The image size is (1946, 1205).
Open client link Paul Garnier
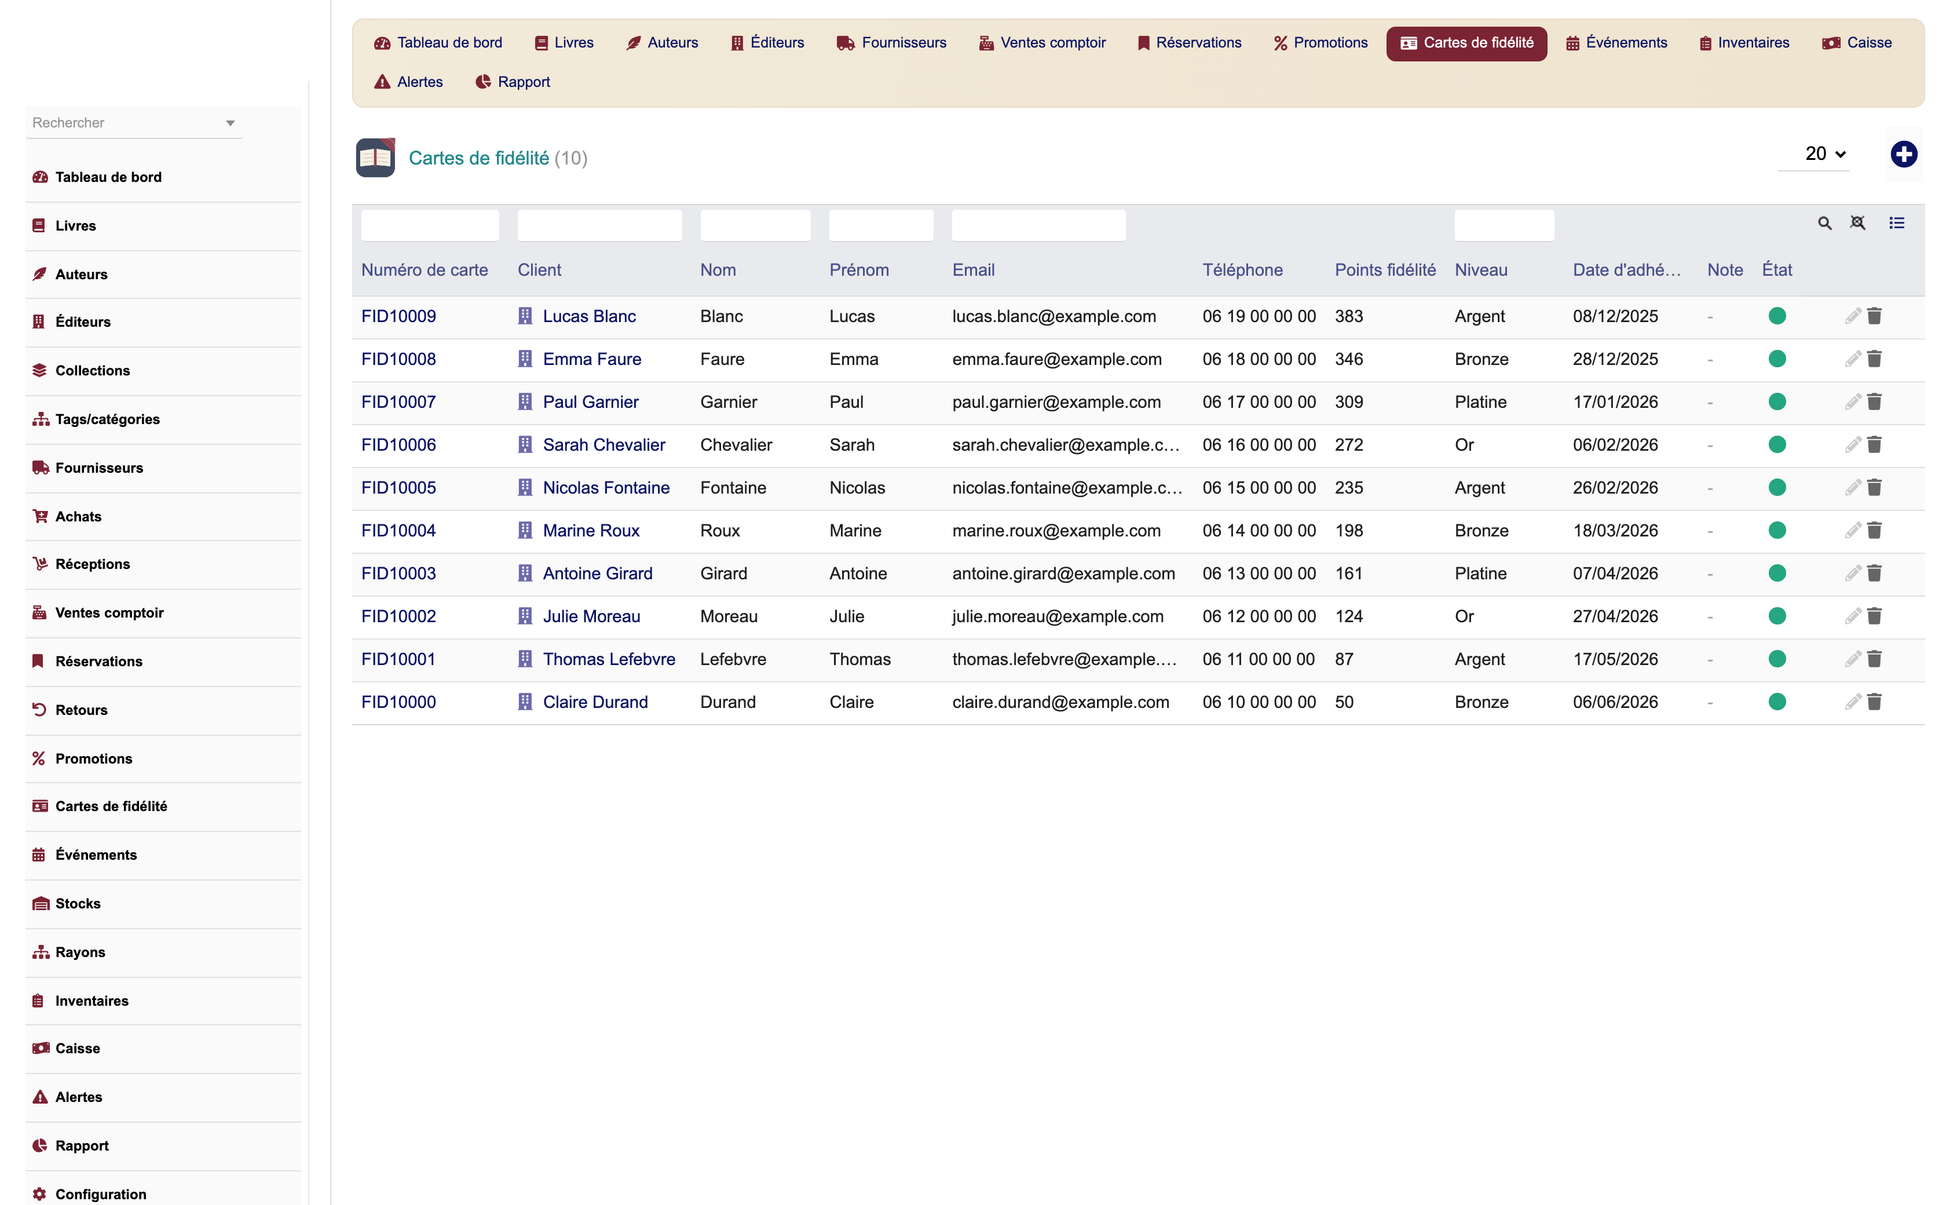pyautogui.click(x=590, y=402)
